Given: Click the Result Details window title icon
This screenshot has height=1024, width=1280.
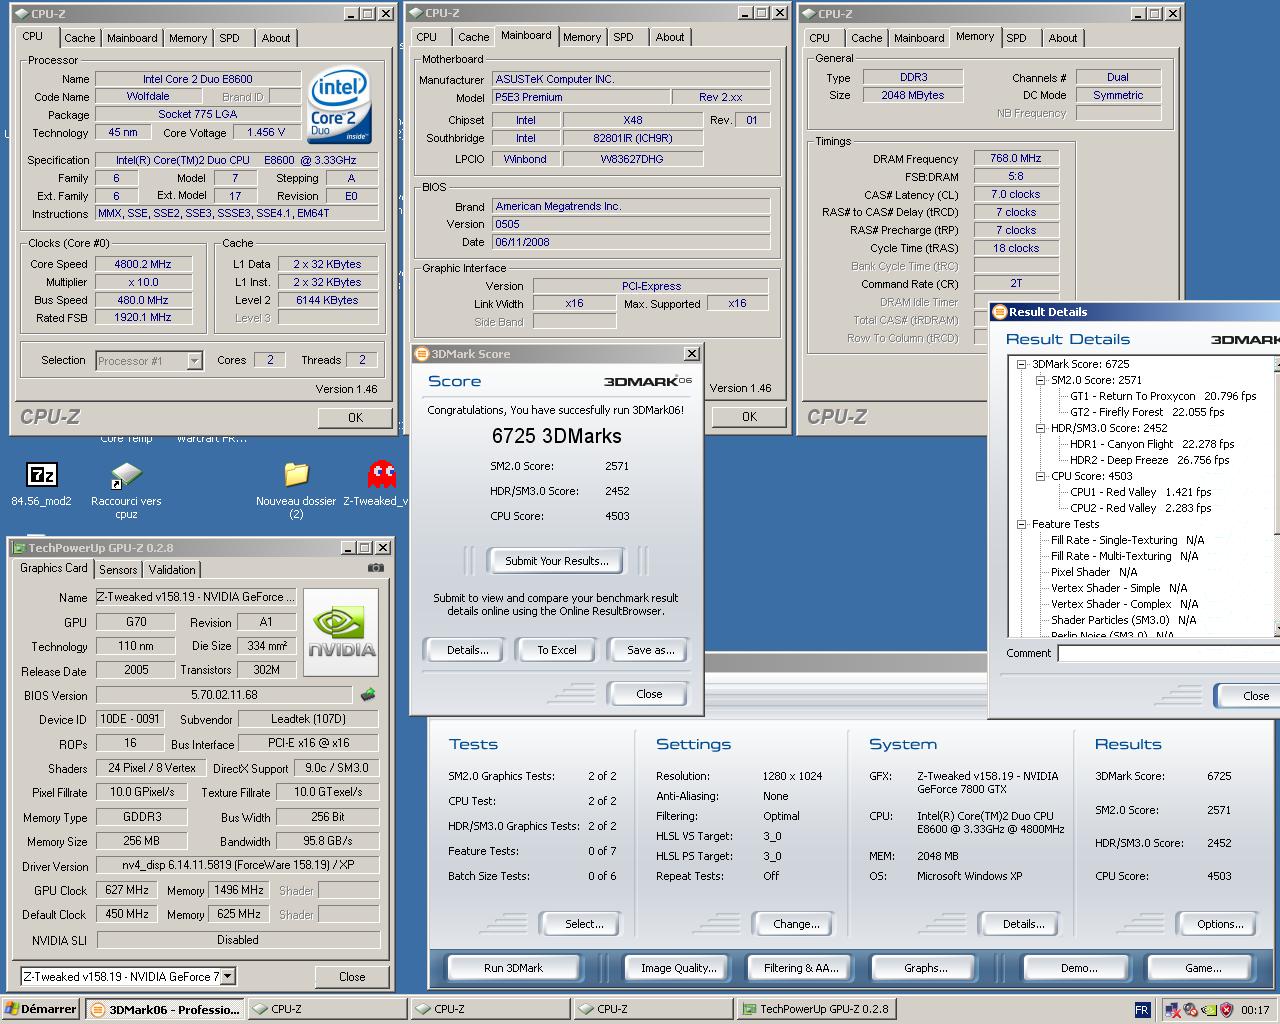Looking at the screenshot, I should point(999,312).
